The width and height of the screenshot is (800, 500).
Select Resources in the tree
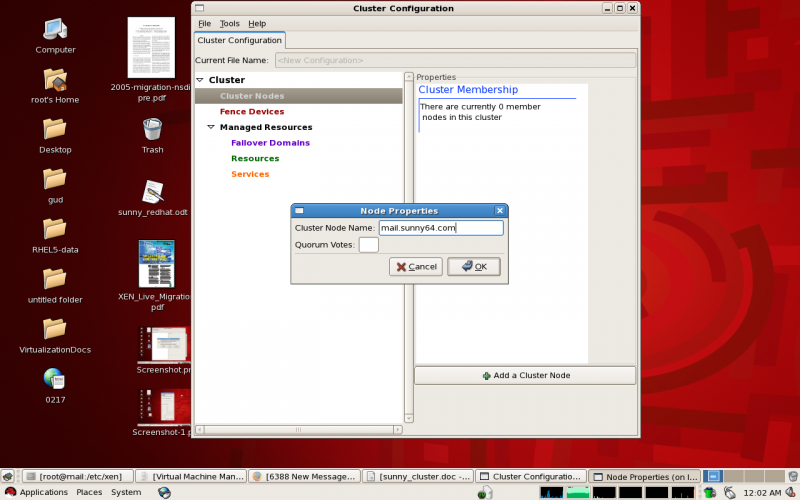pyautogui.click(x=255, y=159)
